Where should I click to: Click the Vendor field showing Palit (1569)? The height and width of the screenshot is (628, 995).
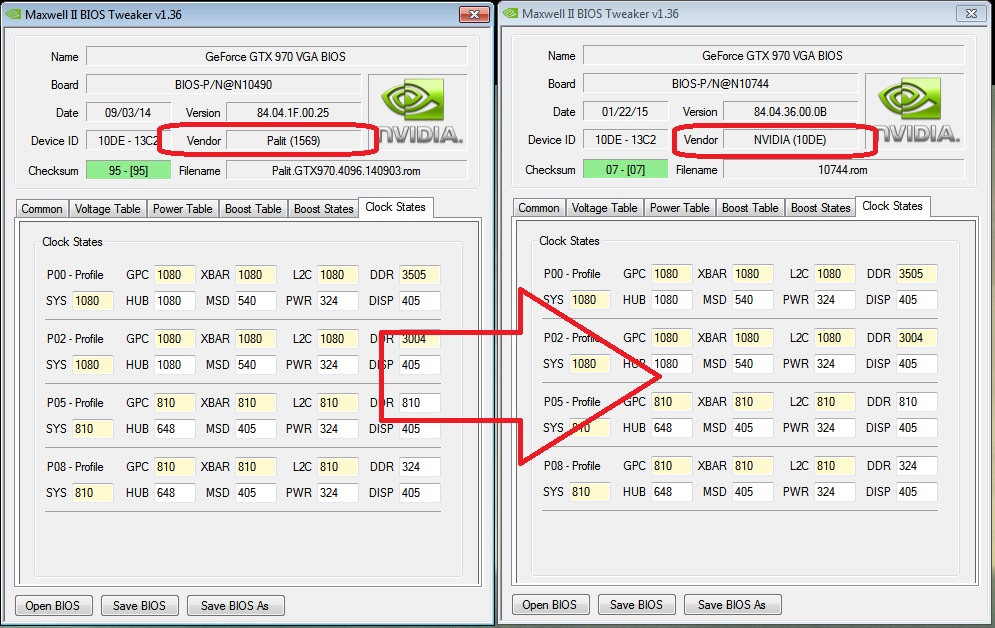coord(293,140)
